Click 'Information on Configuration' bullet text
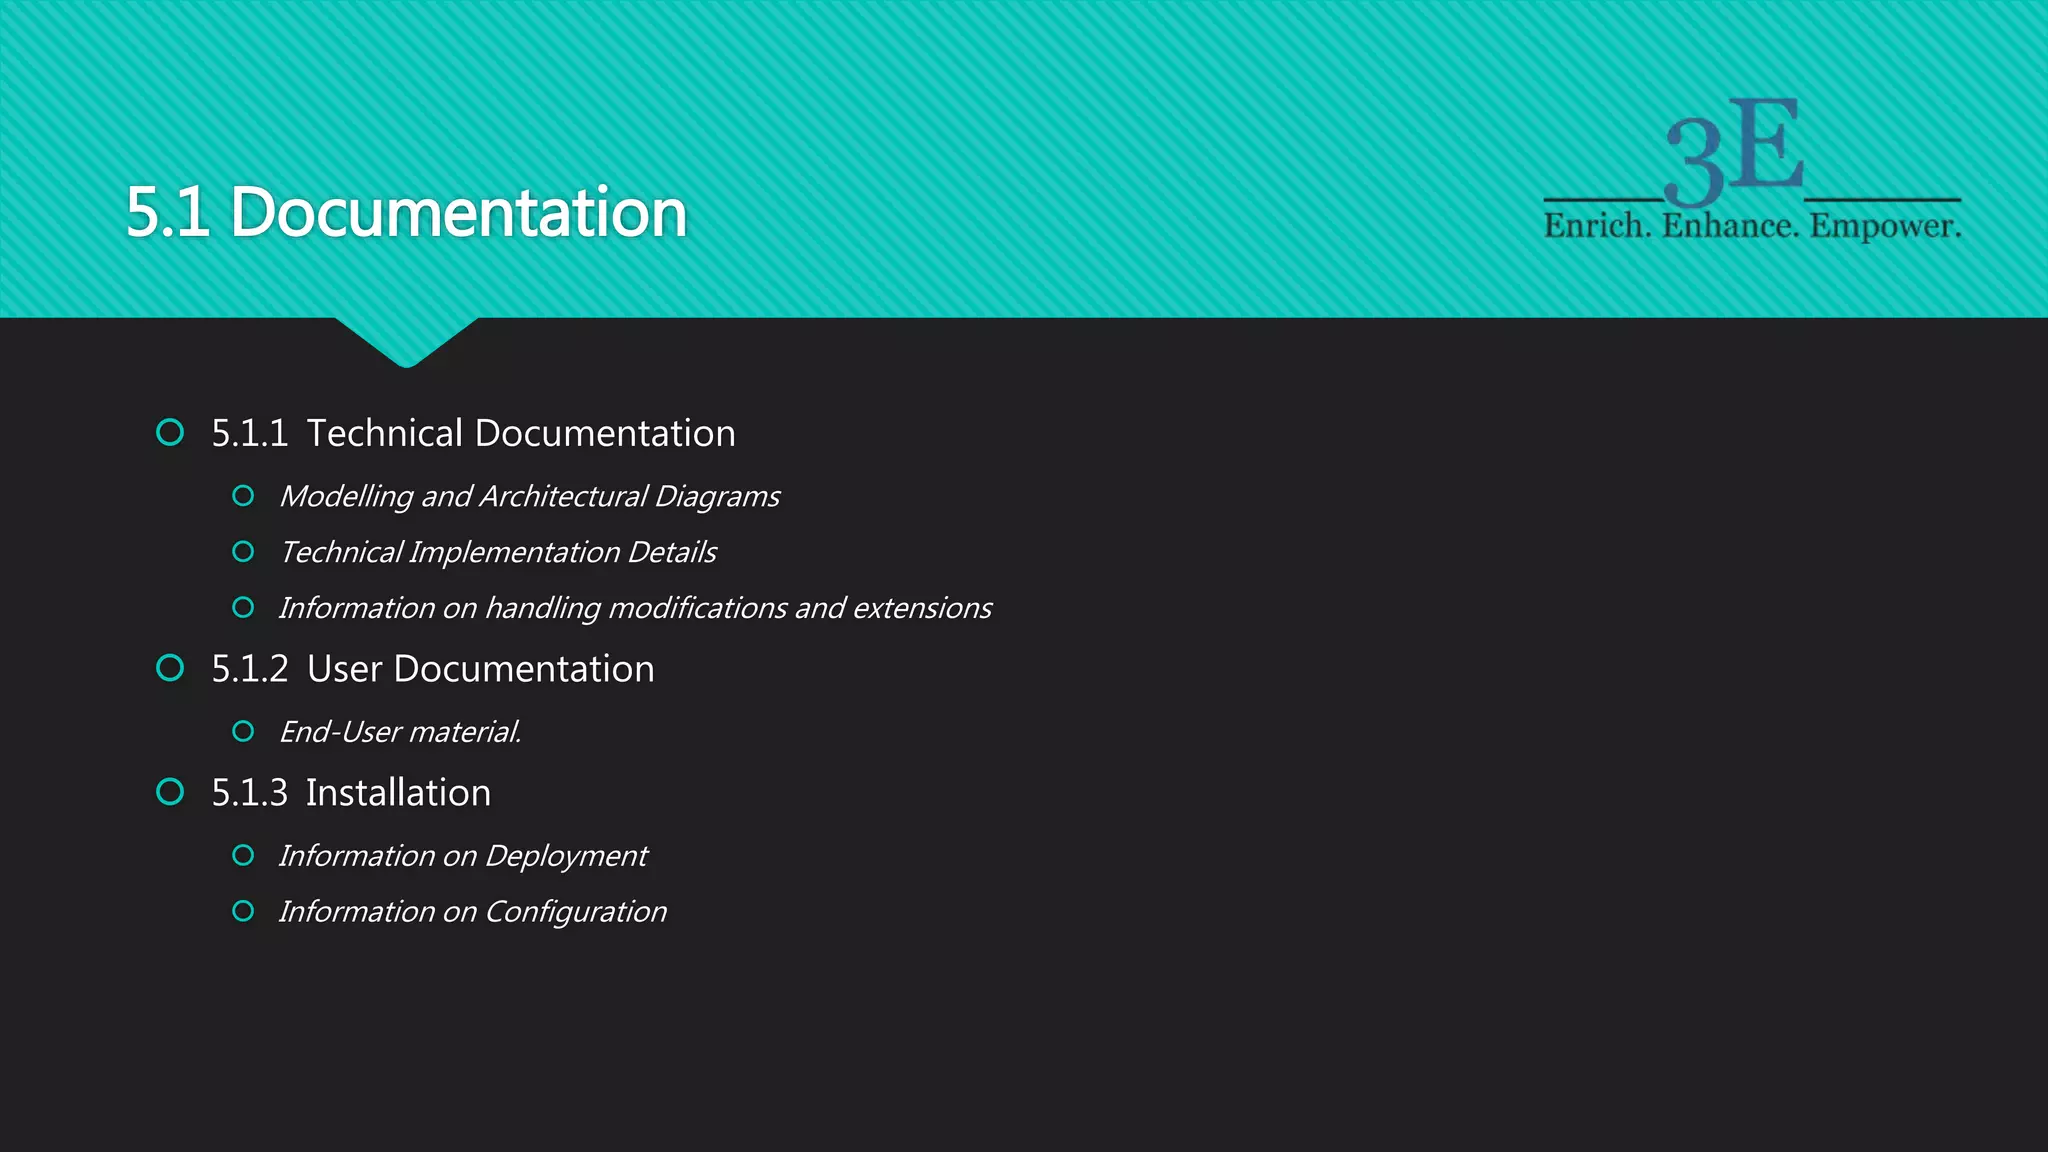The height and width of the screenshot is (1152, 2048). pos(472,912)
